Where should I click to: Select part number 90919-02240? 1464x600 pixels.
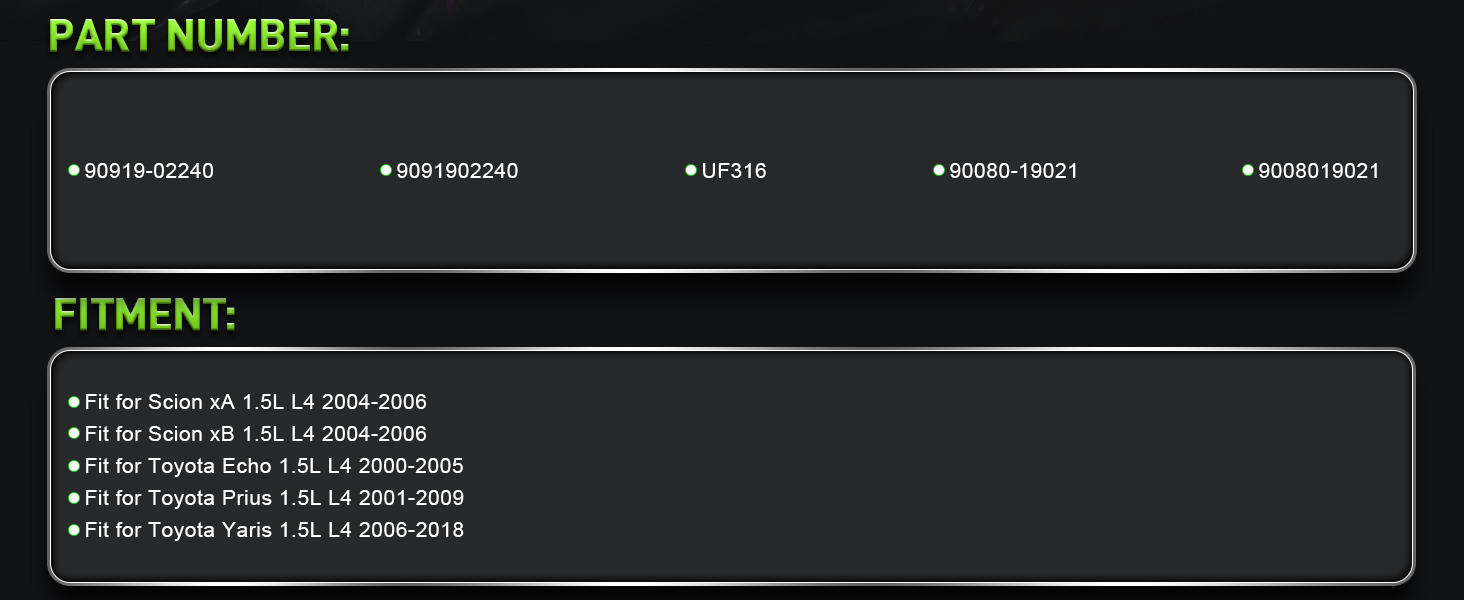149,171
